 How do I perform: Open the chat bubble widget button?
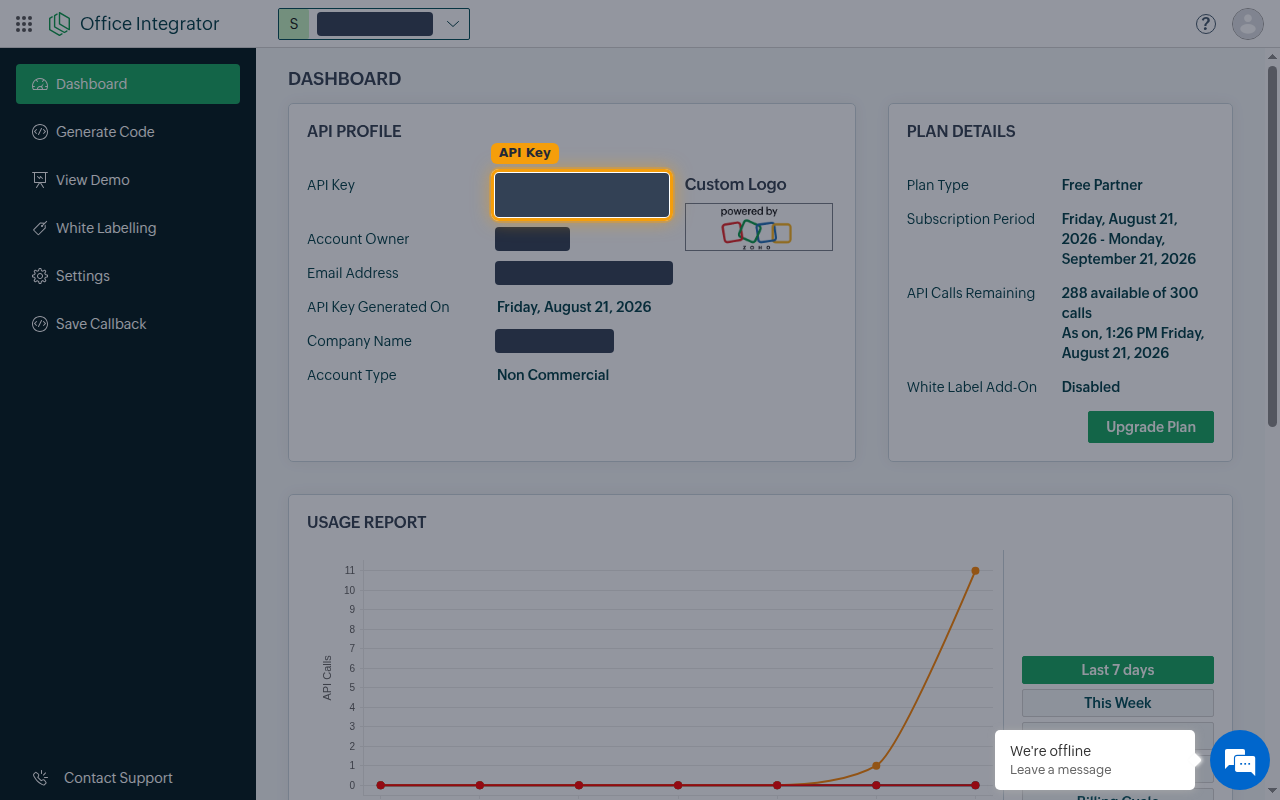1240,761
